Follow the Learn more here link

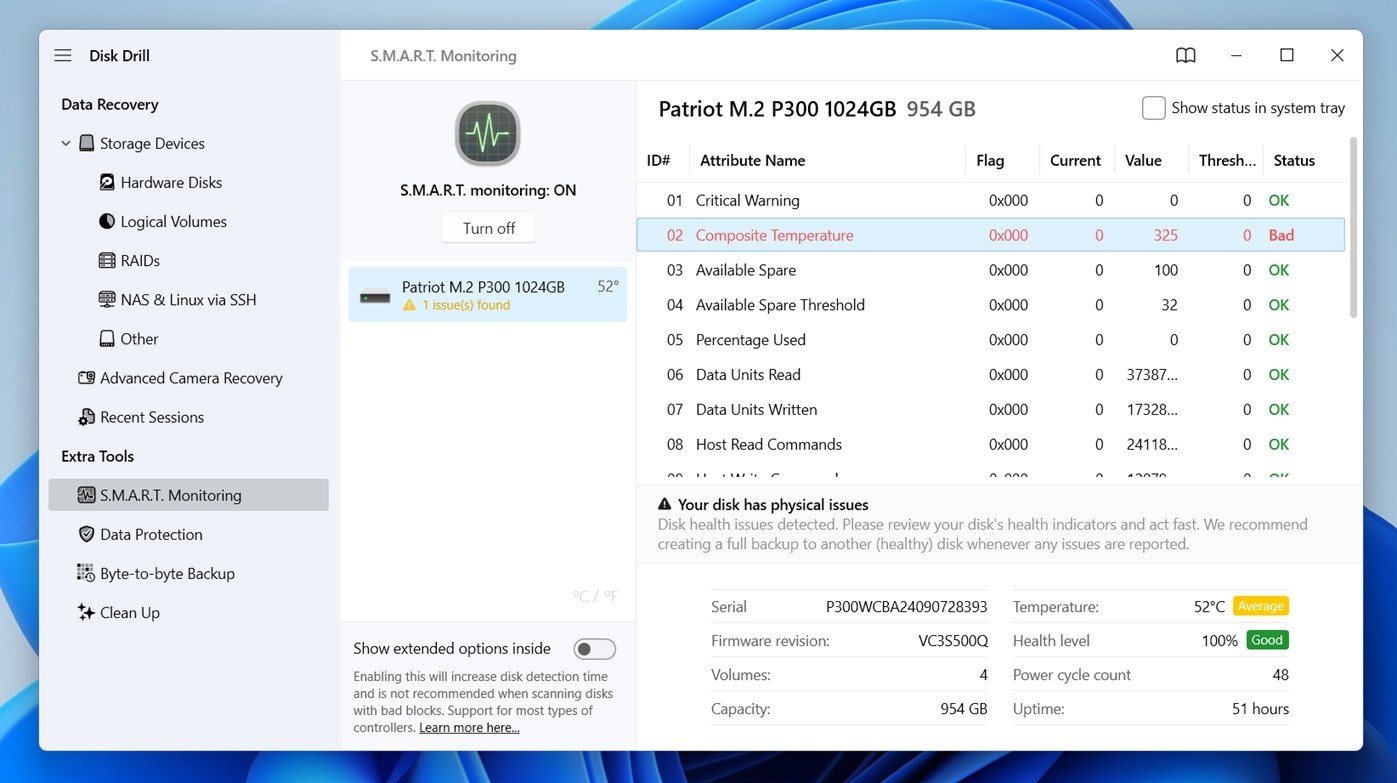(x=469, y=728)
